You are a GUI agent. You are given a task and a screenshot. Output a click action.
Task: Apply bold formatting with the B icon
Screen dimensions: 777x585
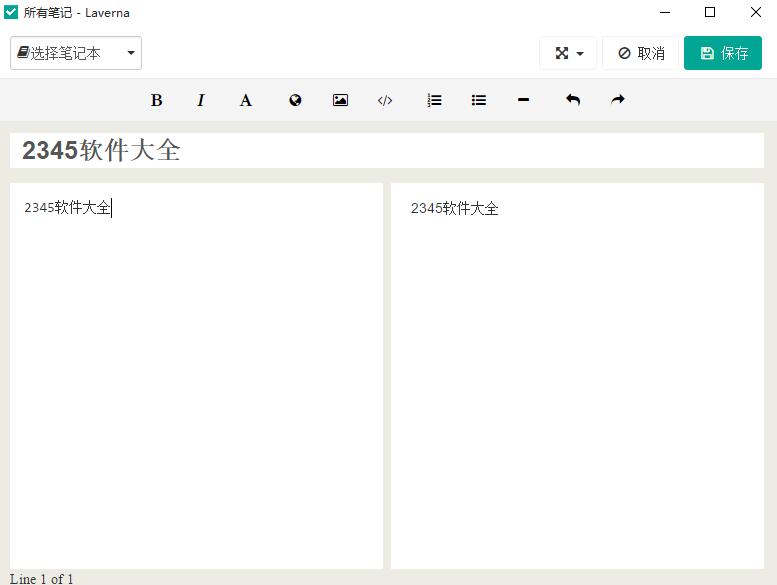(x=157, y=100)
